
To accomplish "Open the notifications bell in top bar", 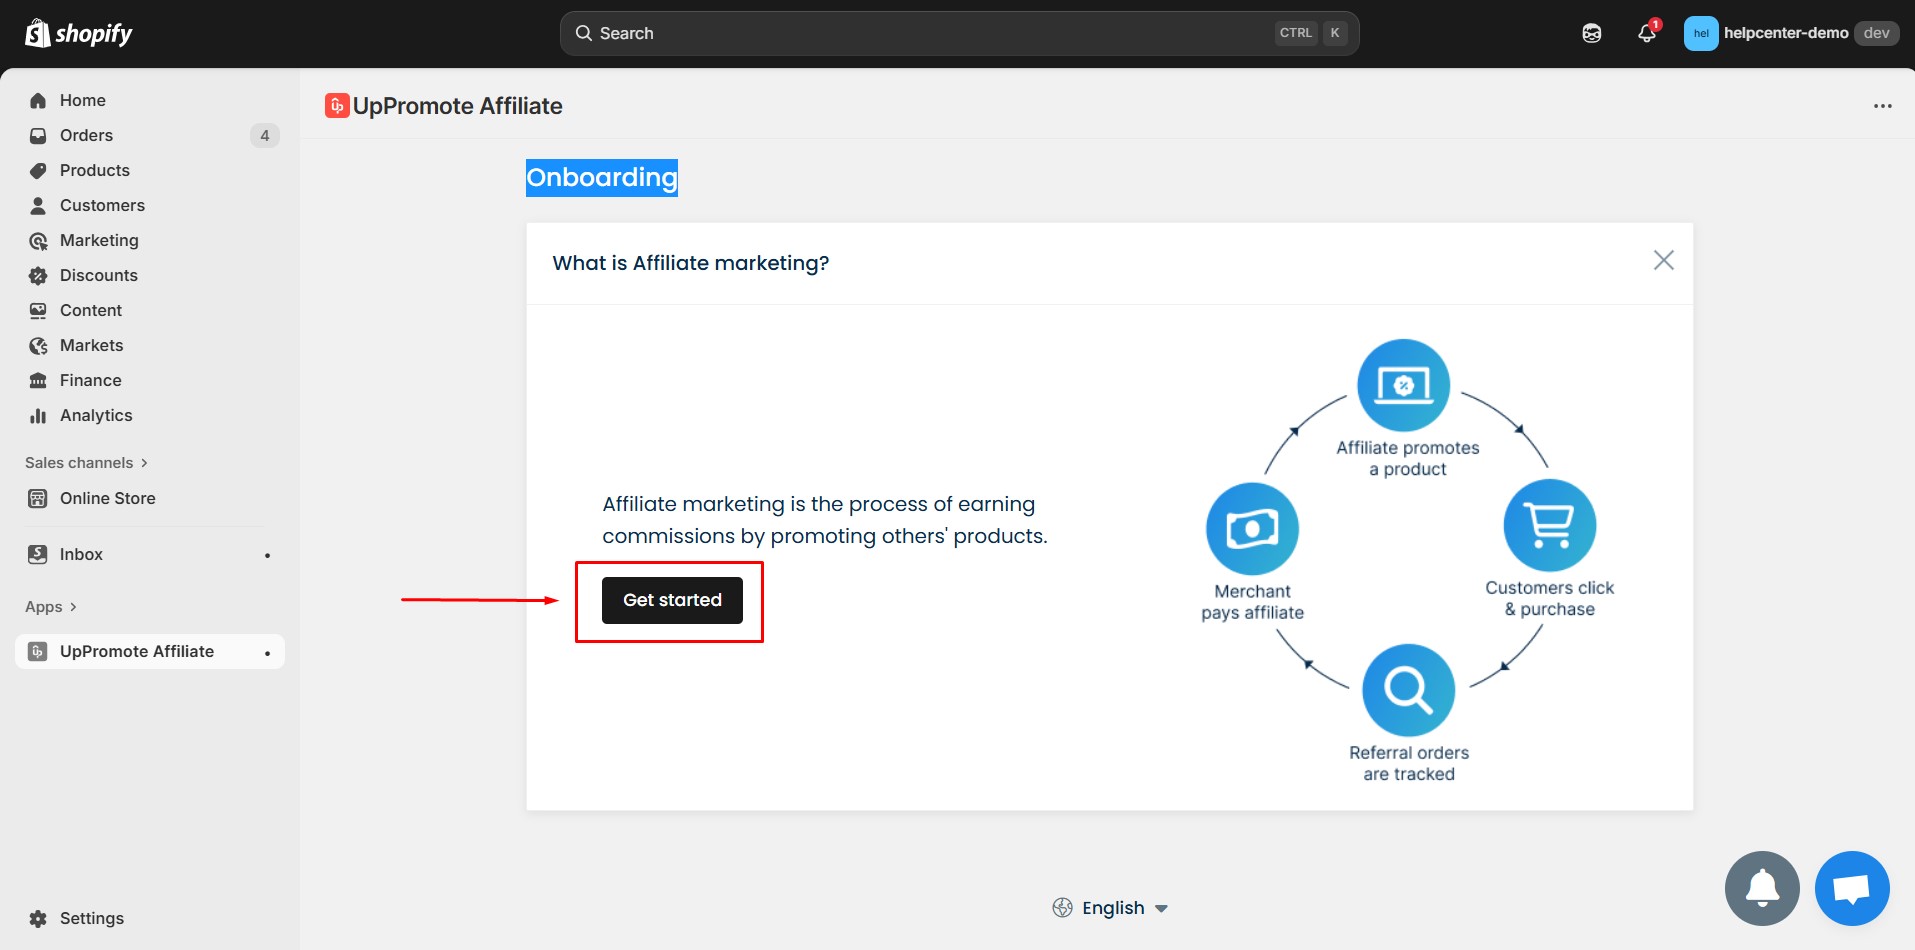I will (1645, 32).
